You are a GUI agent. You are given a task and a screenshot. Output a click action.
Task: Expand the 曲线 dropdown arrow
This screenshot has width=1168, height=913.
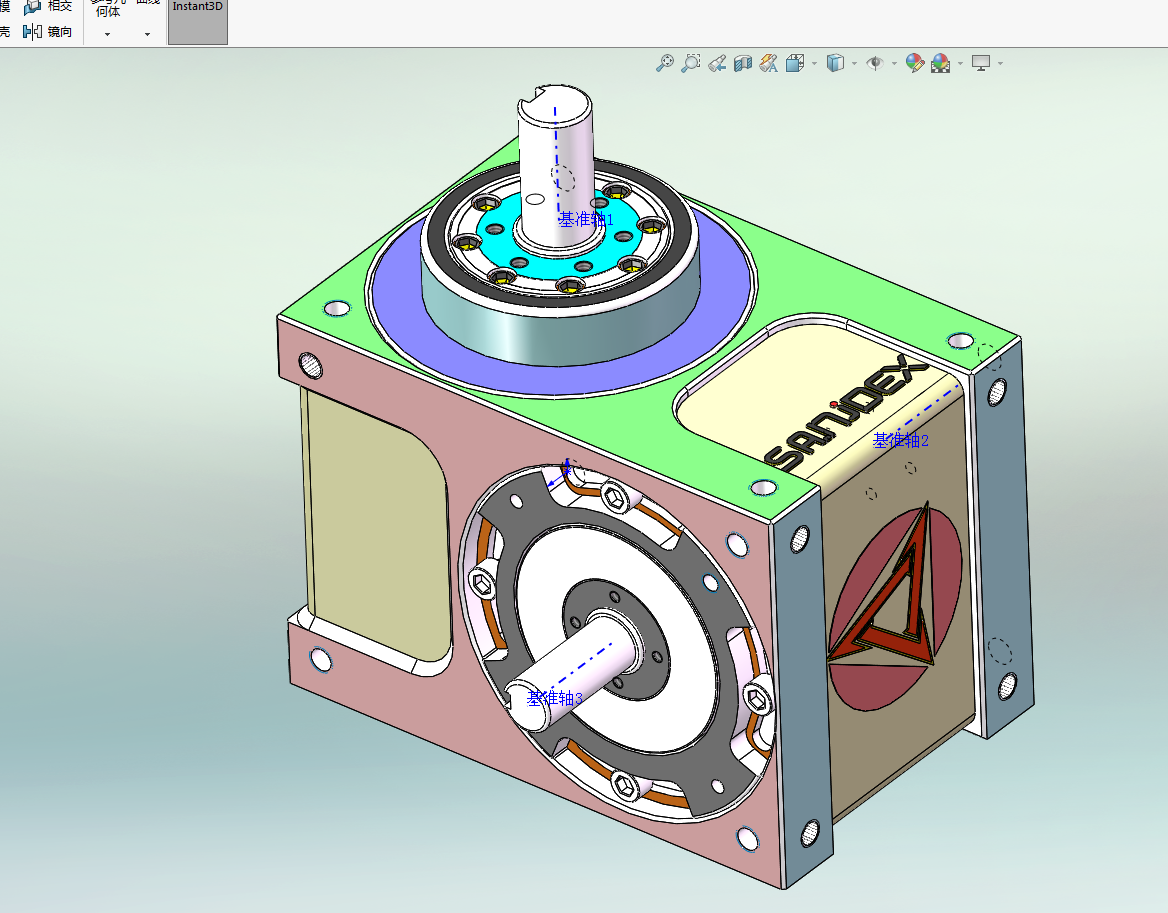click(x=147, y=34)
